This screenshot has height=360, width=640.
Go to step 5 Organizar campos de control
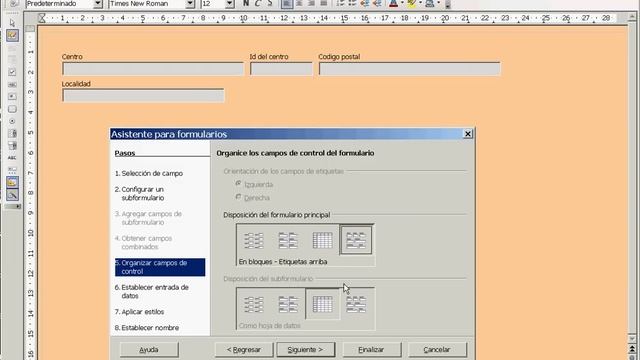pos(160,267)
